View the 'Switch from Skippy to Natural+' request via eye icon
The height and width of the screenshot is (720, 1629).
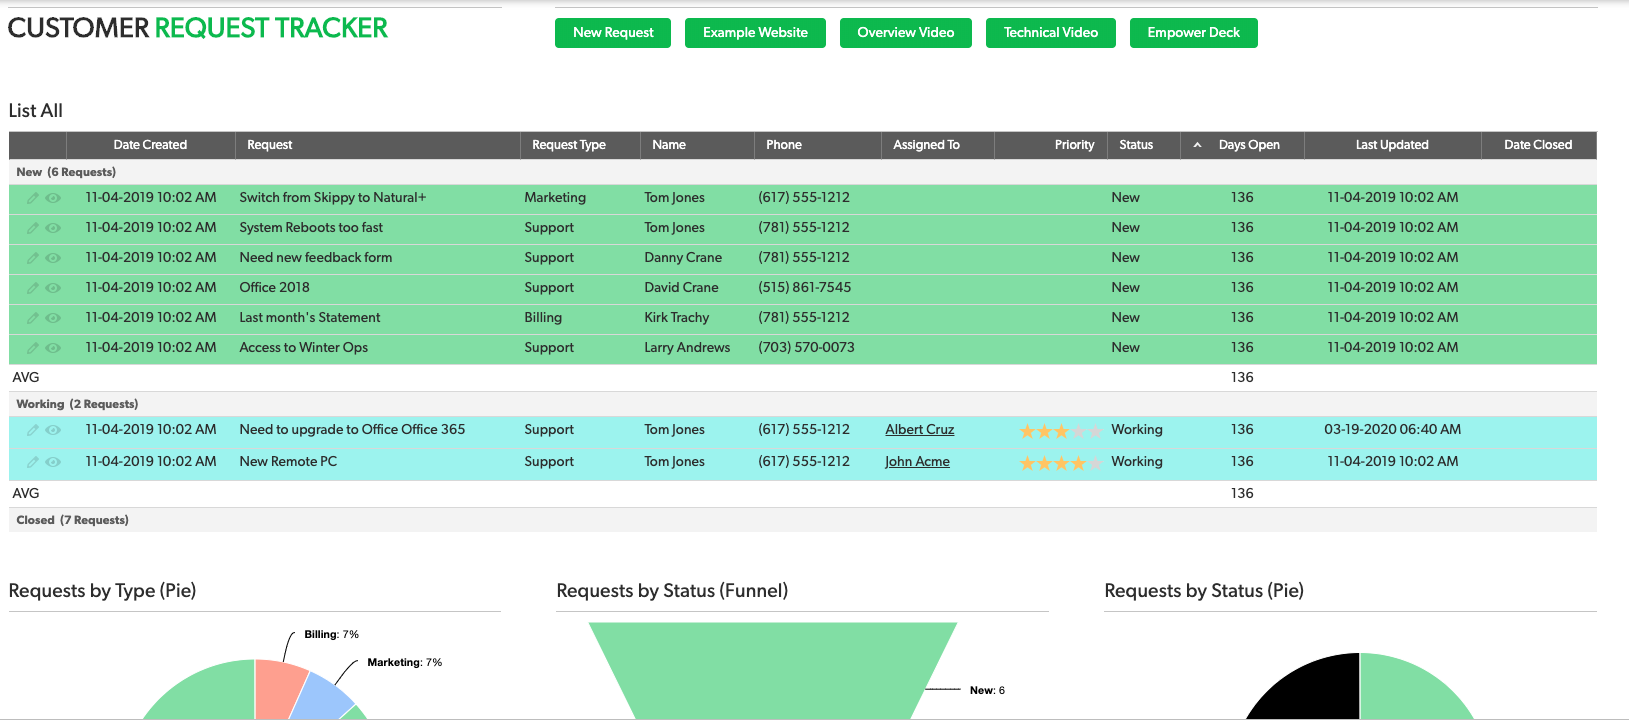[53, 198]
